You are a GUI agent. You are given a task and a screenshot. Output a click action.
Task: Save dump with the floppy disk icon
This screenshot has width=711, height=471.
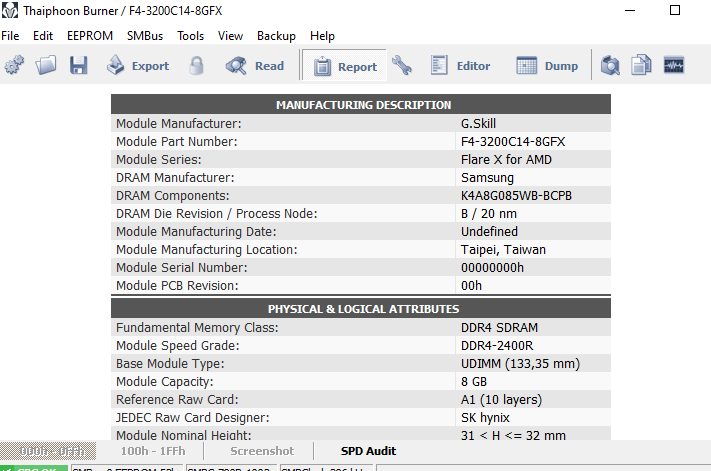78,65
